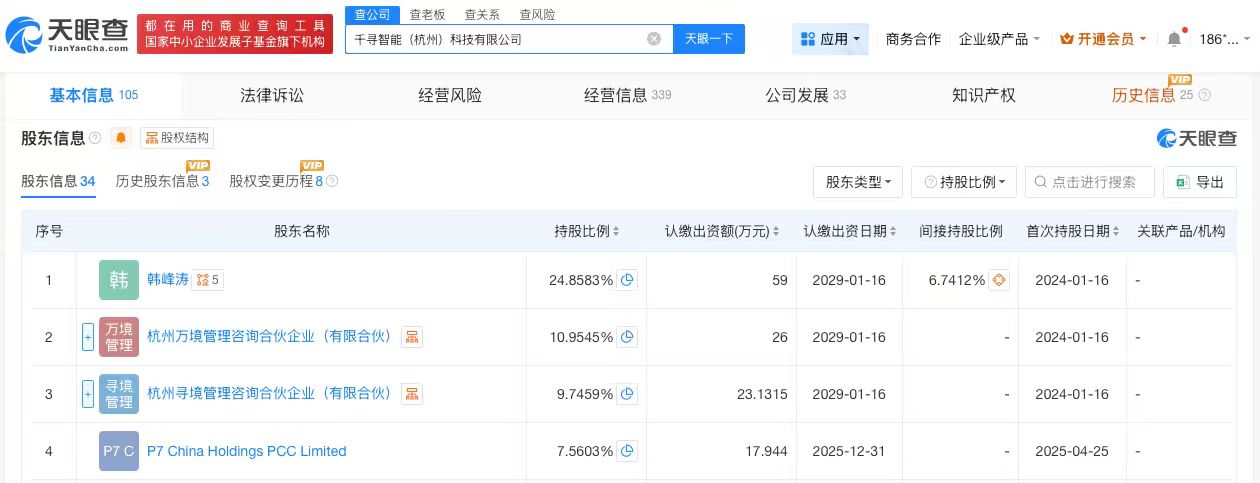
Task: Open the 应用 apps dropdown
Action: [x=831, y=39]
